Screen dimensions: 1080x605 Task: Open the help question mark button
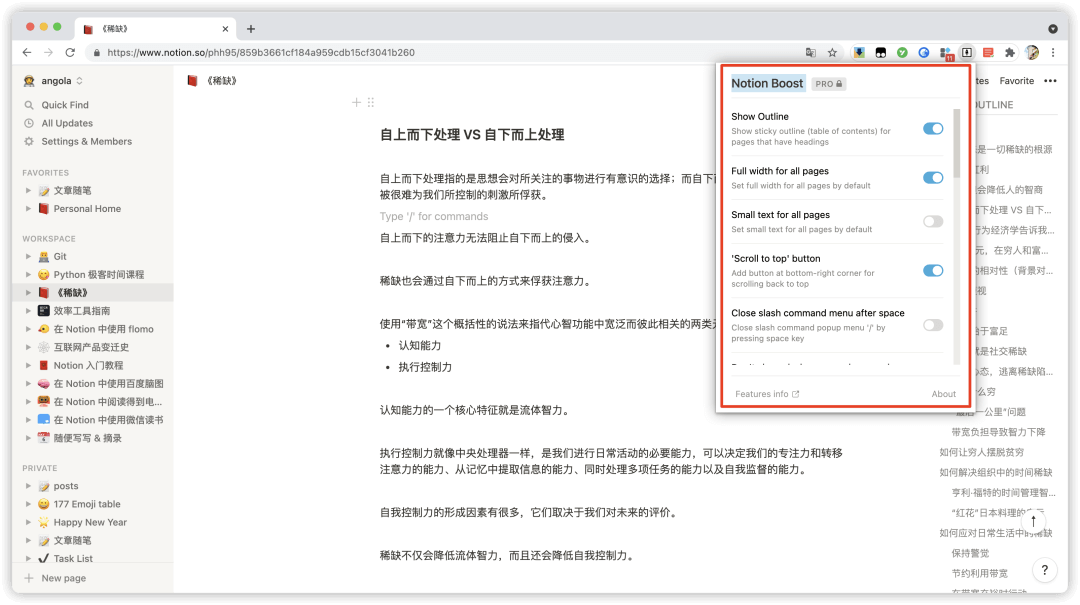pos(1045,569)
